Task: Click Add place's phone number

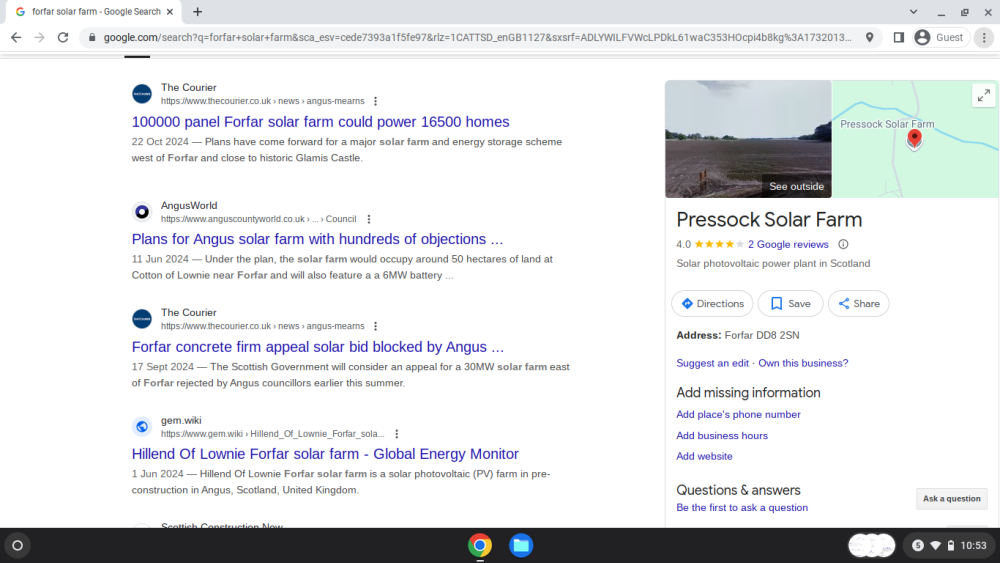Action: pyautogui.click(x=739, y=414)
